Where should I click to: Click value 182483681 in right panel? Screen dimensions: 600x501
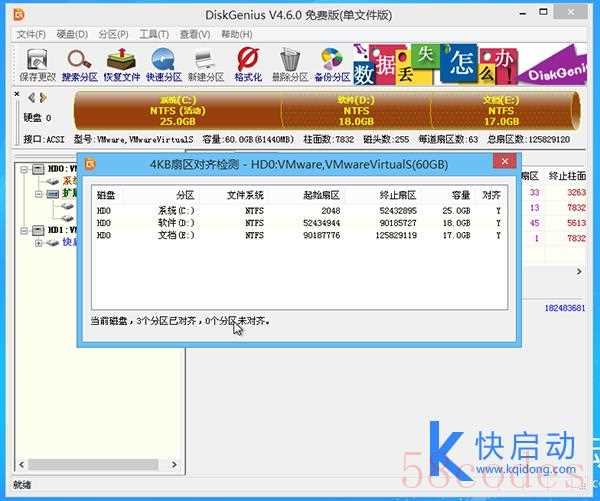click(565, 308)
